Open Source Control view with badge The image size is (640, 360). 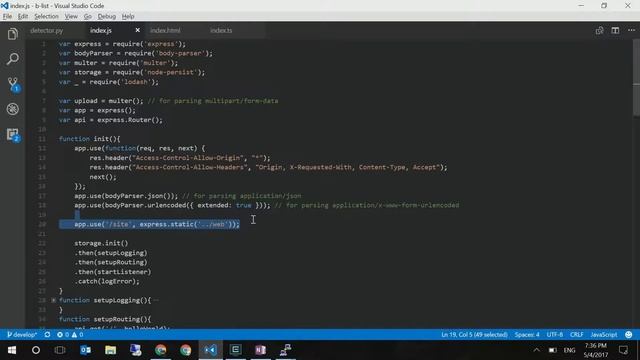tap(13, 84)
